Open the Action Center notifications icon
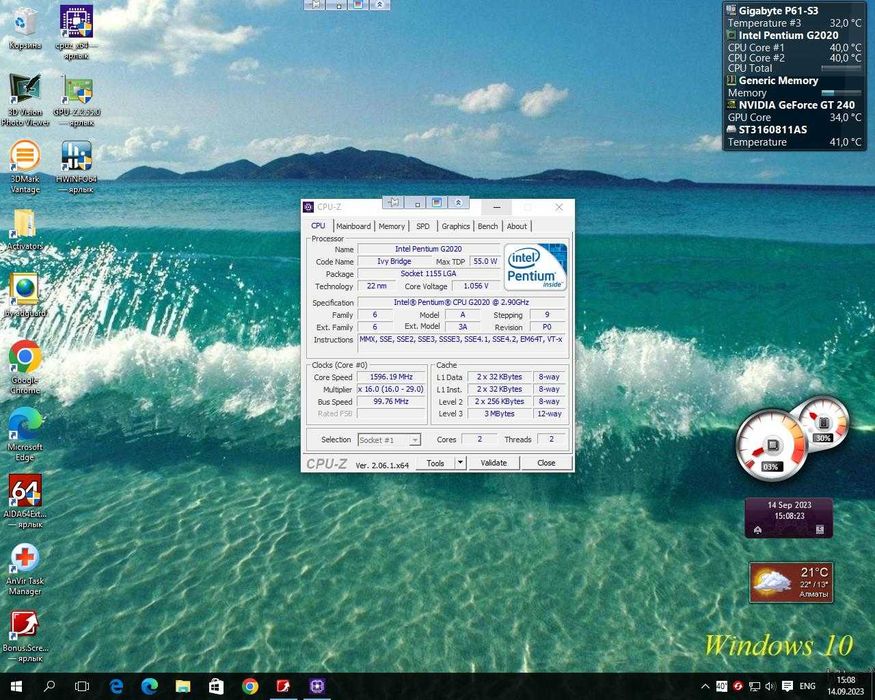This screenshot has width=875, height=700. tap(787, 686)
